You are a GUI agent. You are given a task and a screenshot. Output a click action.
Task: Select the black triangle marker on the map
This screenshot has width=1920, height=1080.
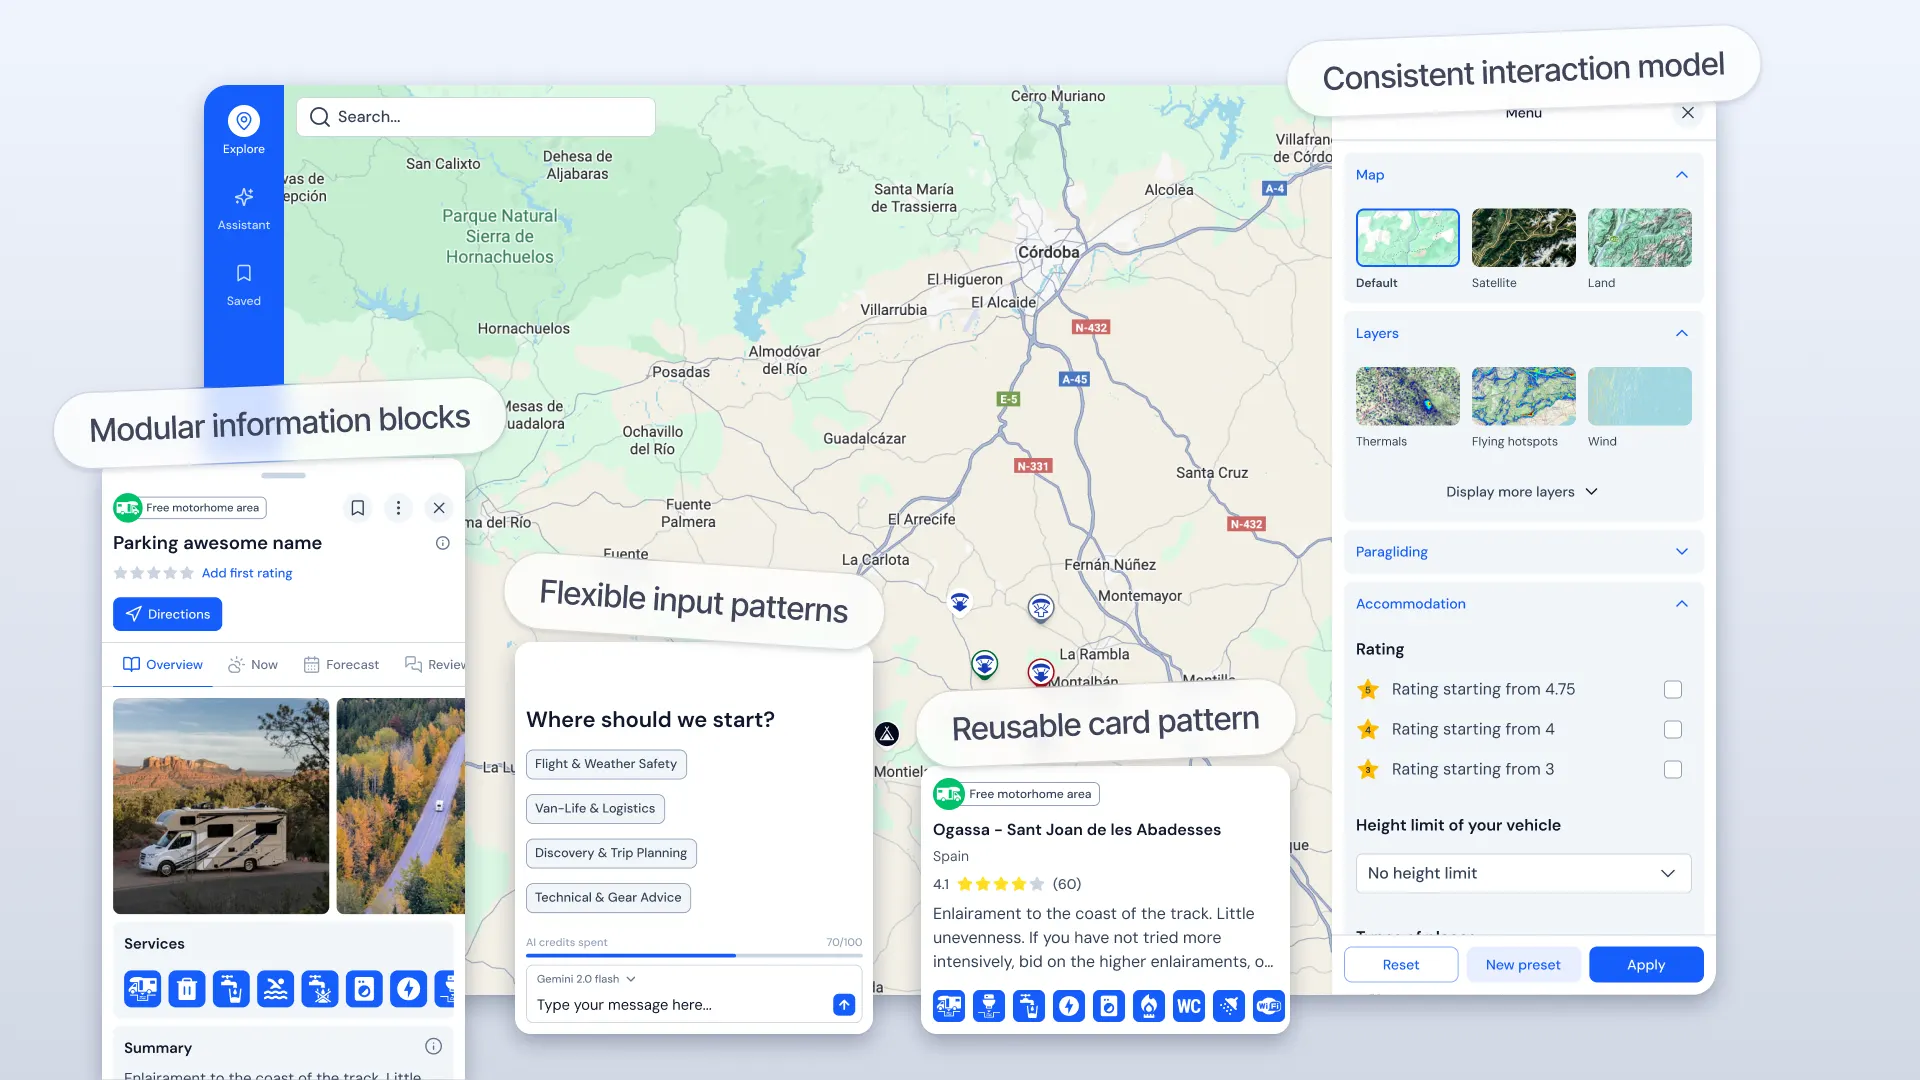887,734
